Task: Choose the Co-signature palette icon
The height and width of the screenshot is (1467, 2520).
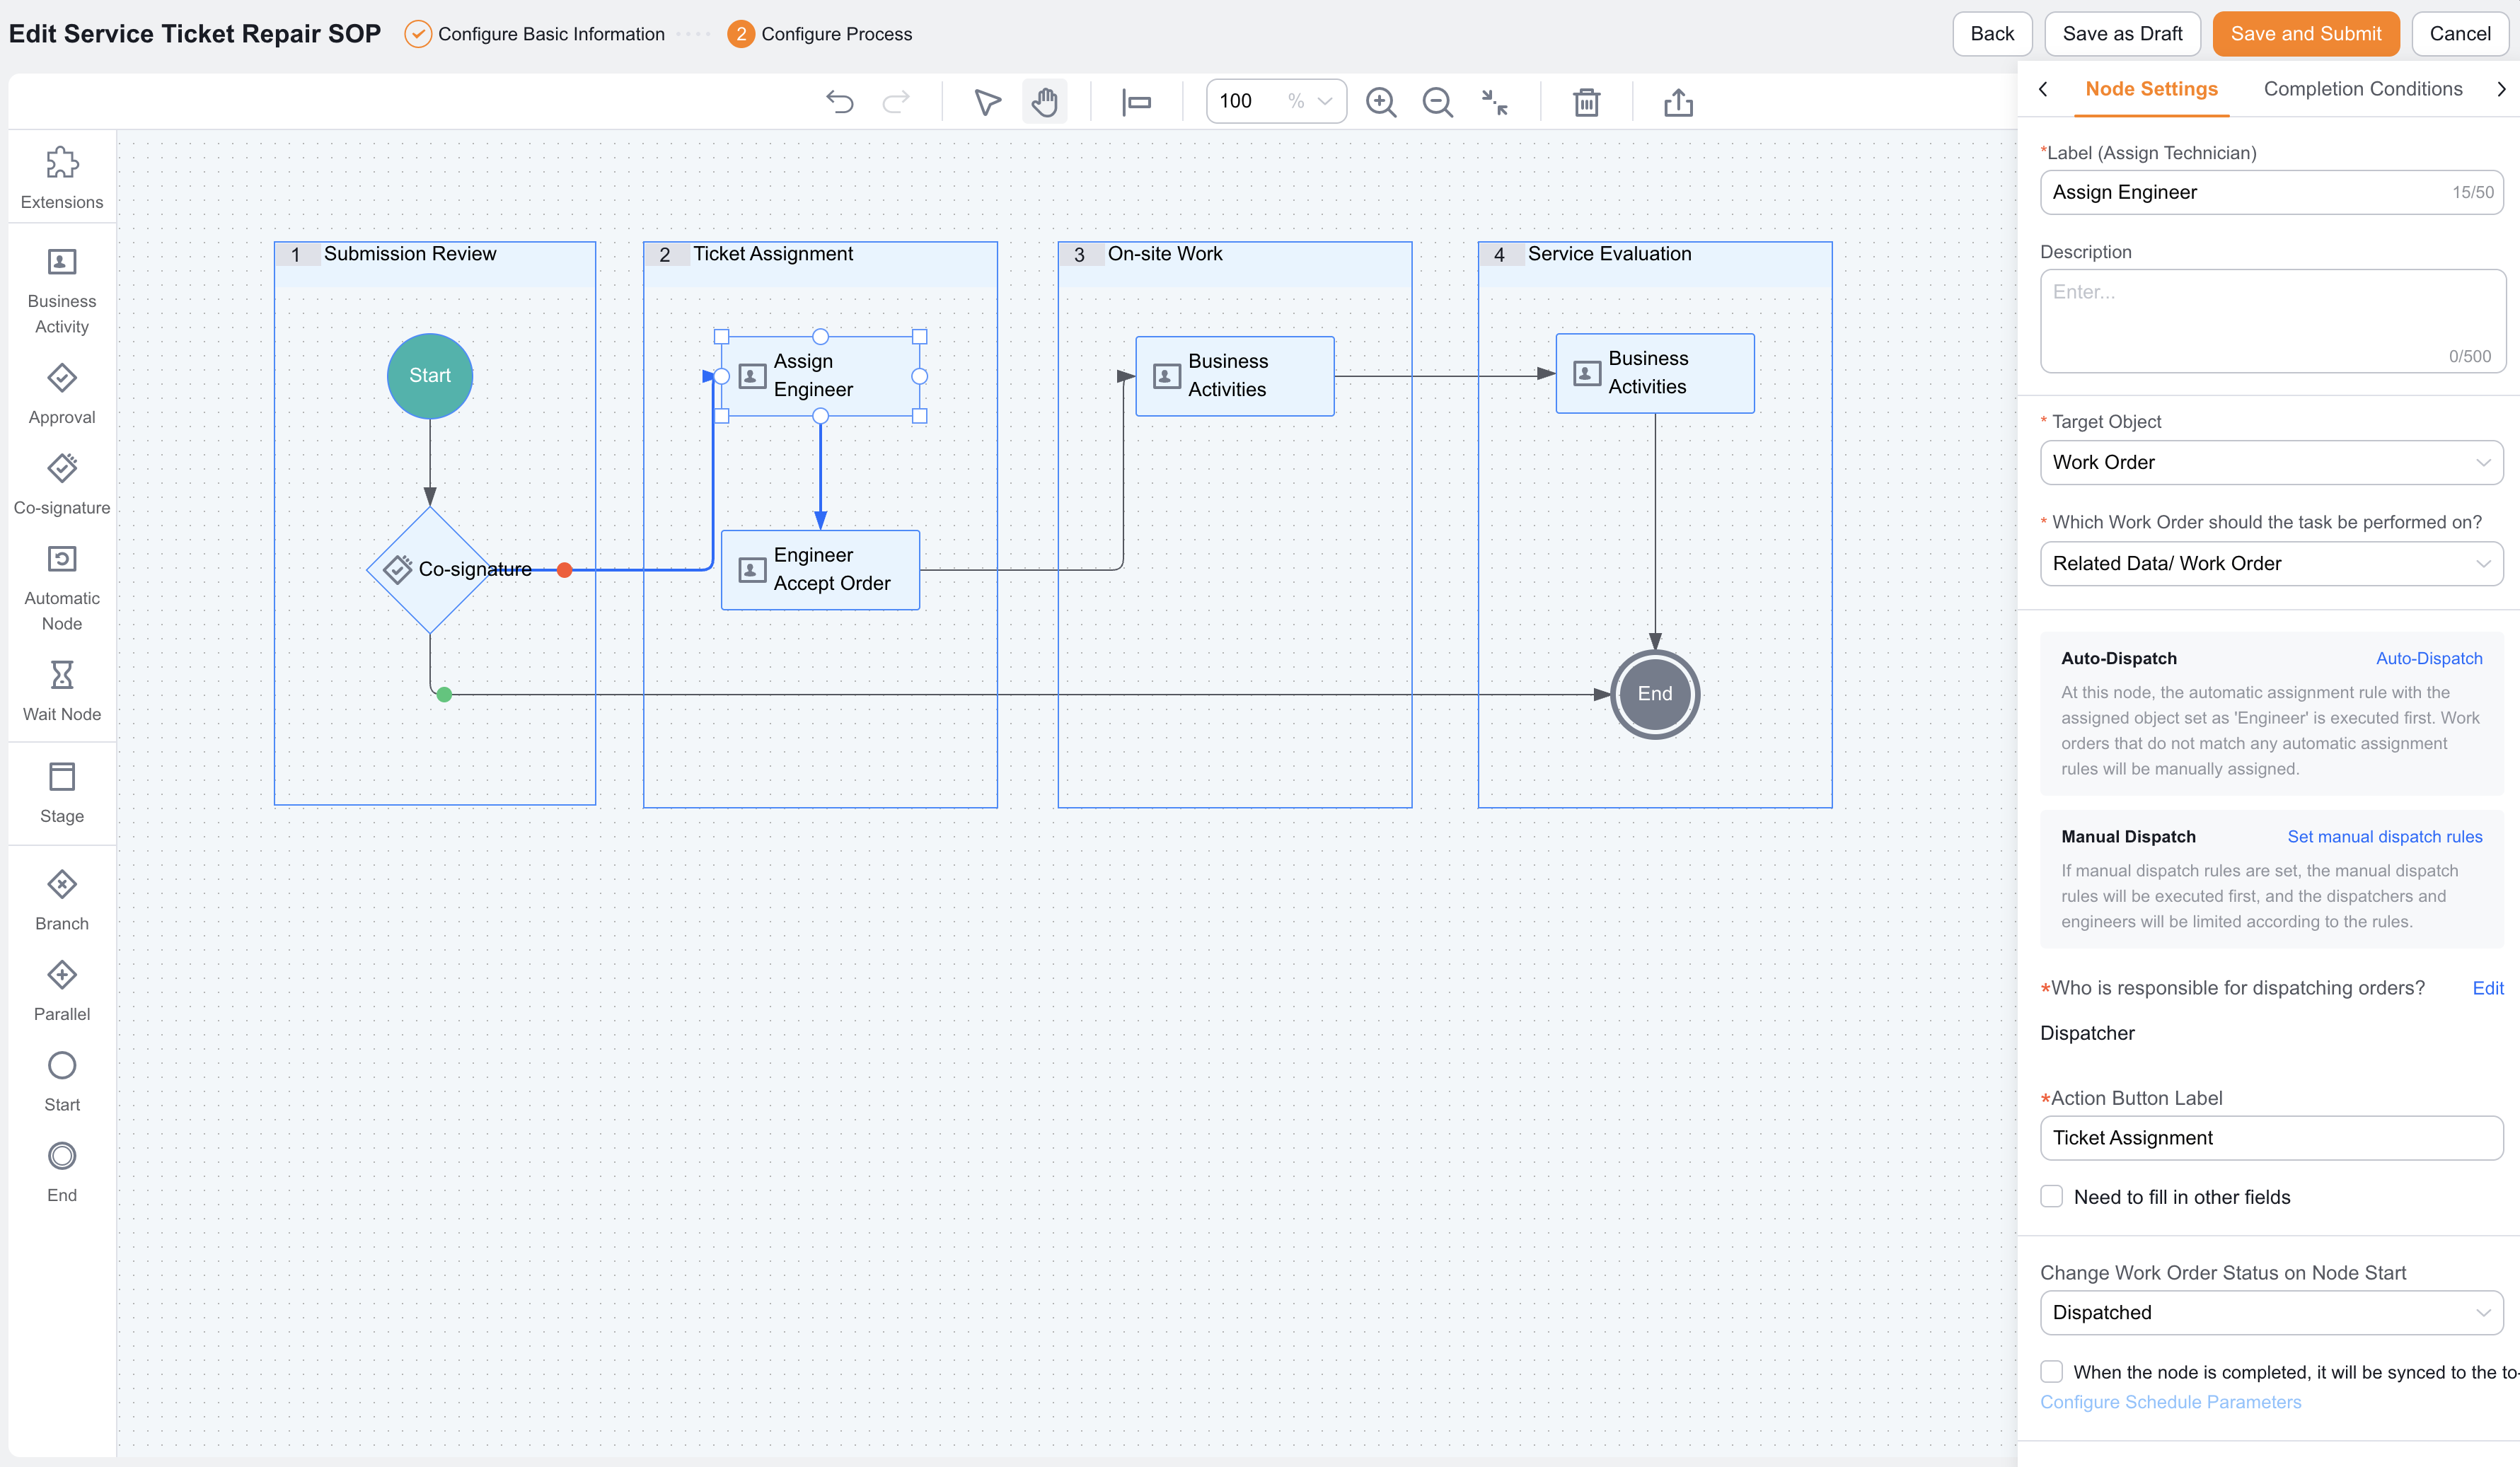Action: point(62,468)
